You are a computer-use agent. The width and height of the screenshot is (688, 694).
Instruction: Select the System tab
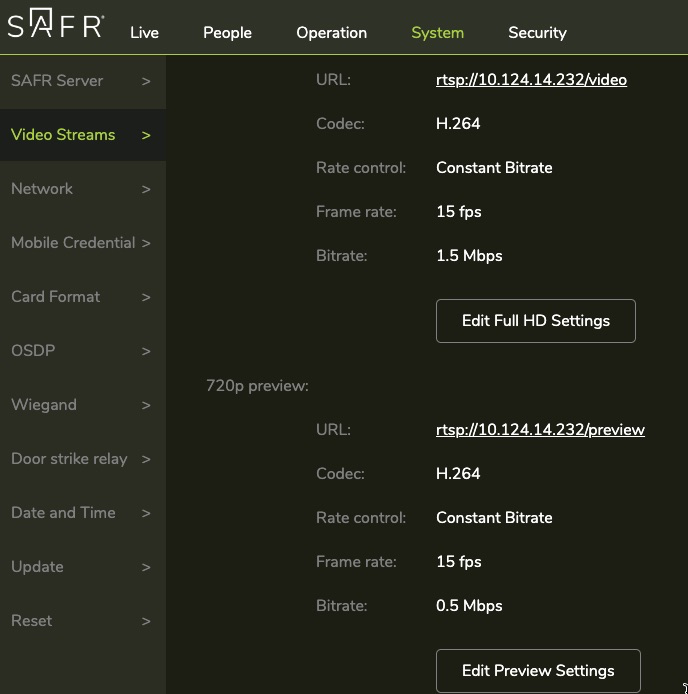[x=437, y=32]
